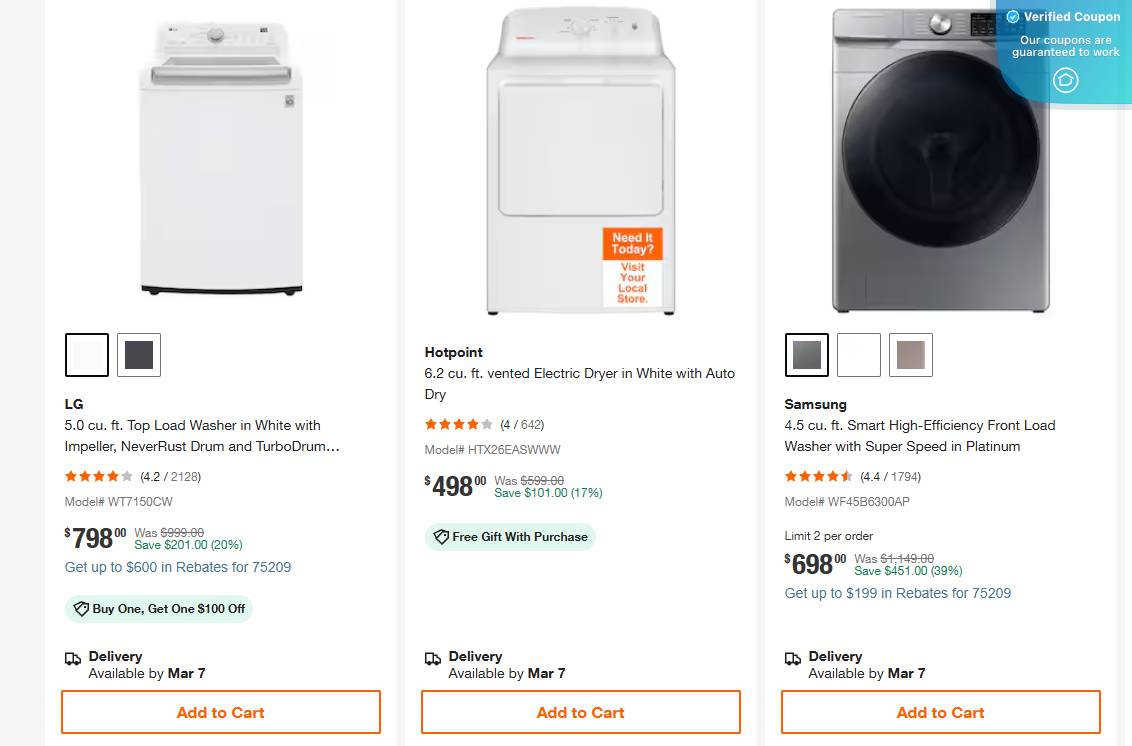
Task: Click the delivery truck icon under the Samsung washer
Action: tap(792, 657)
